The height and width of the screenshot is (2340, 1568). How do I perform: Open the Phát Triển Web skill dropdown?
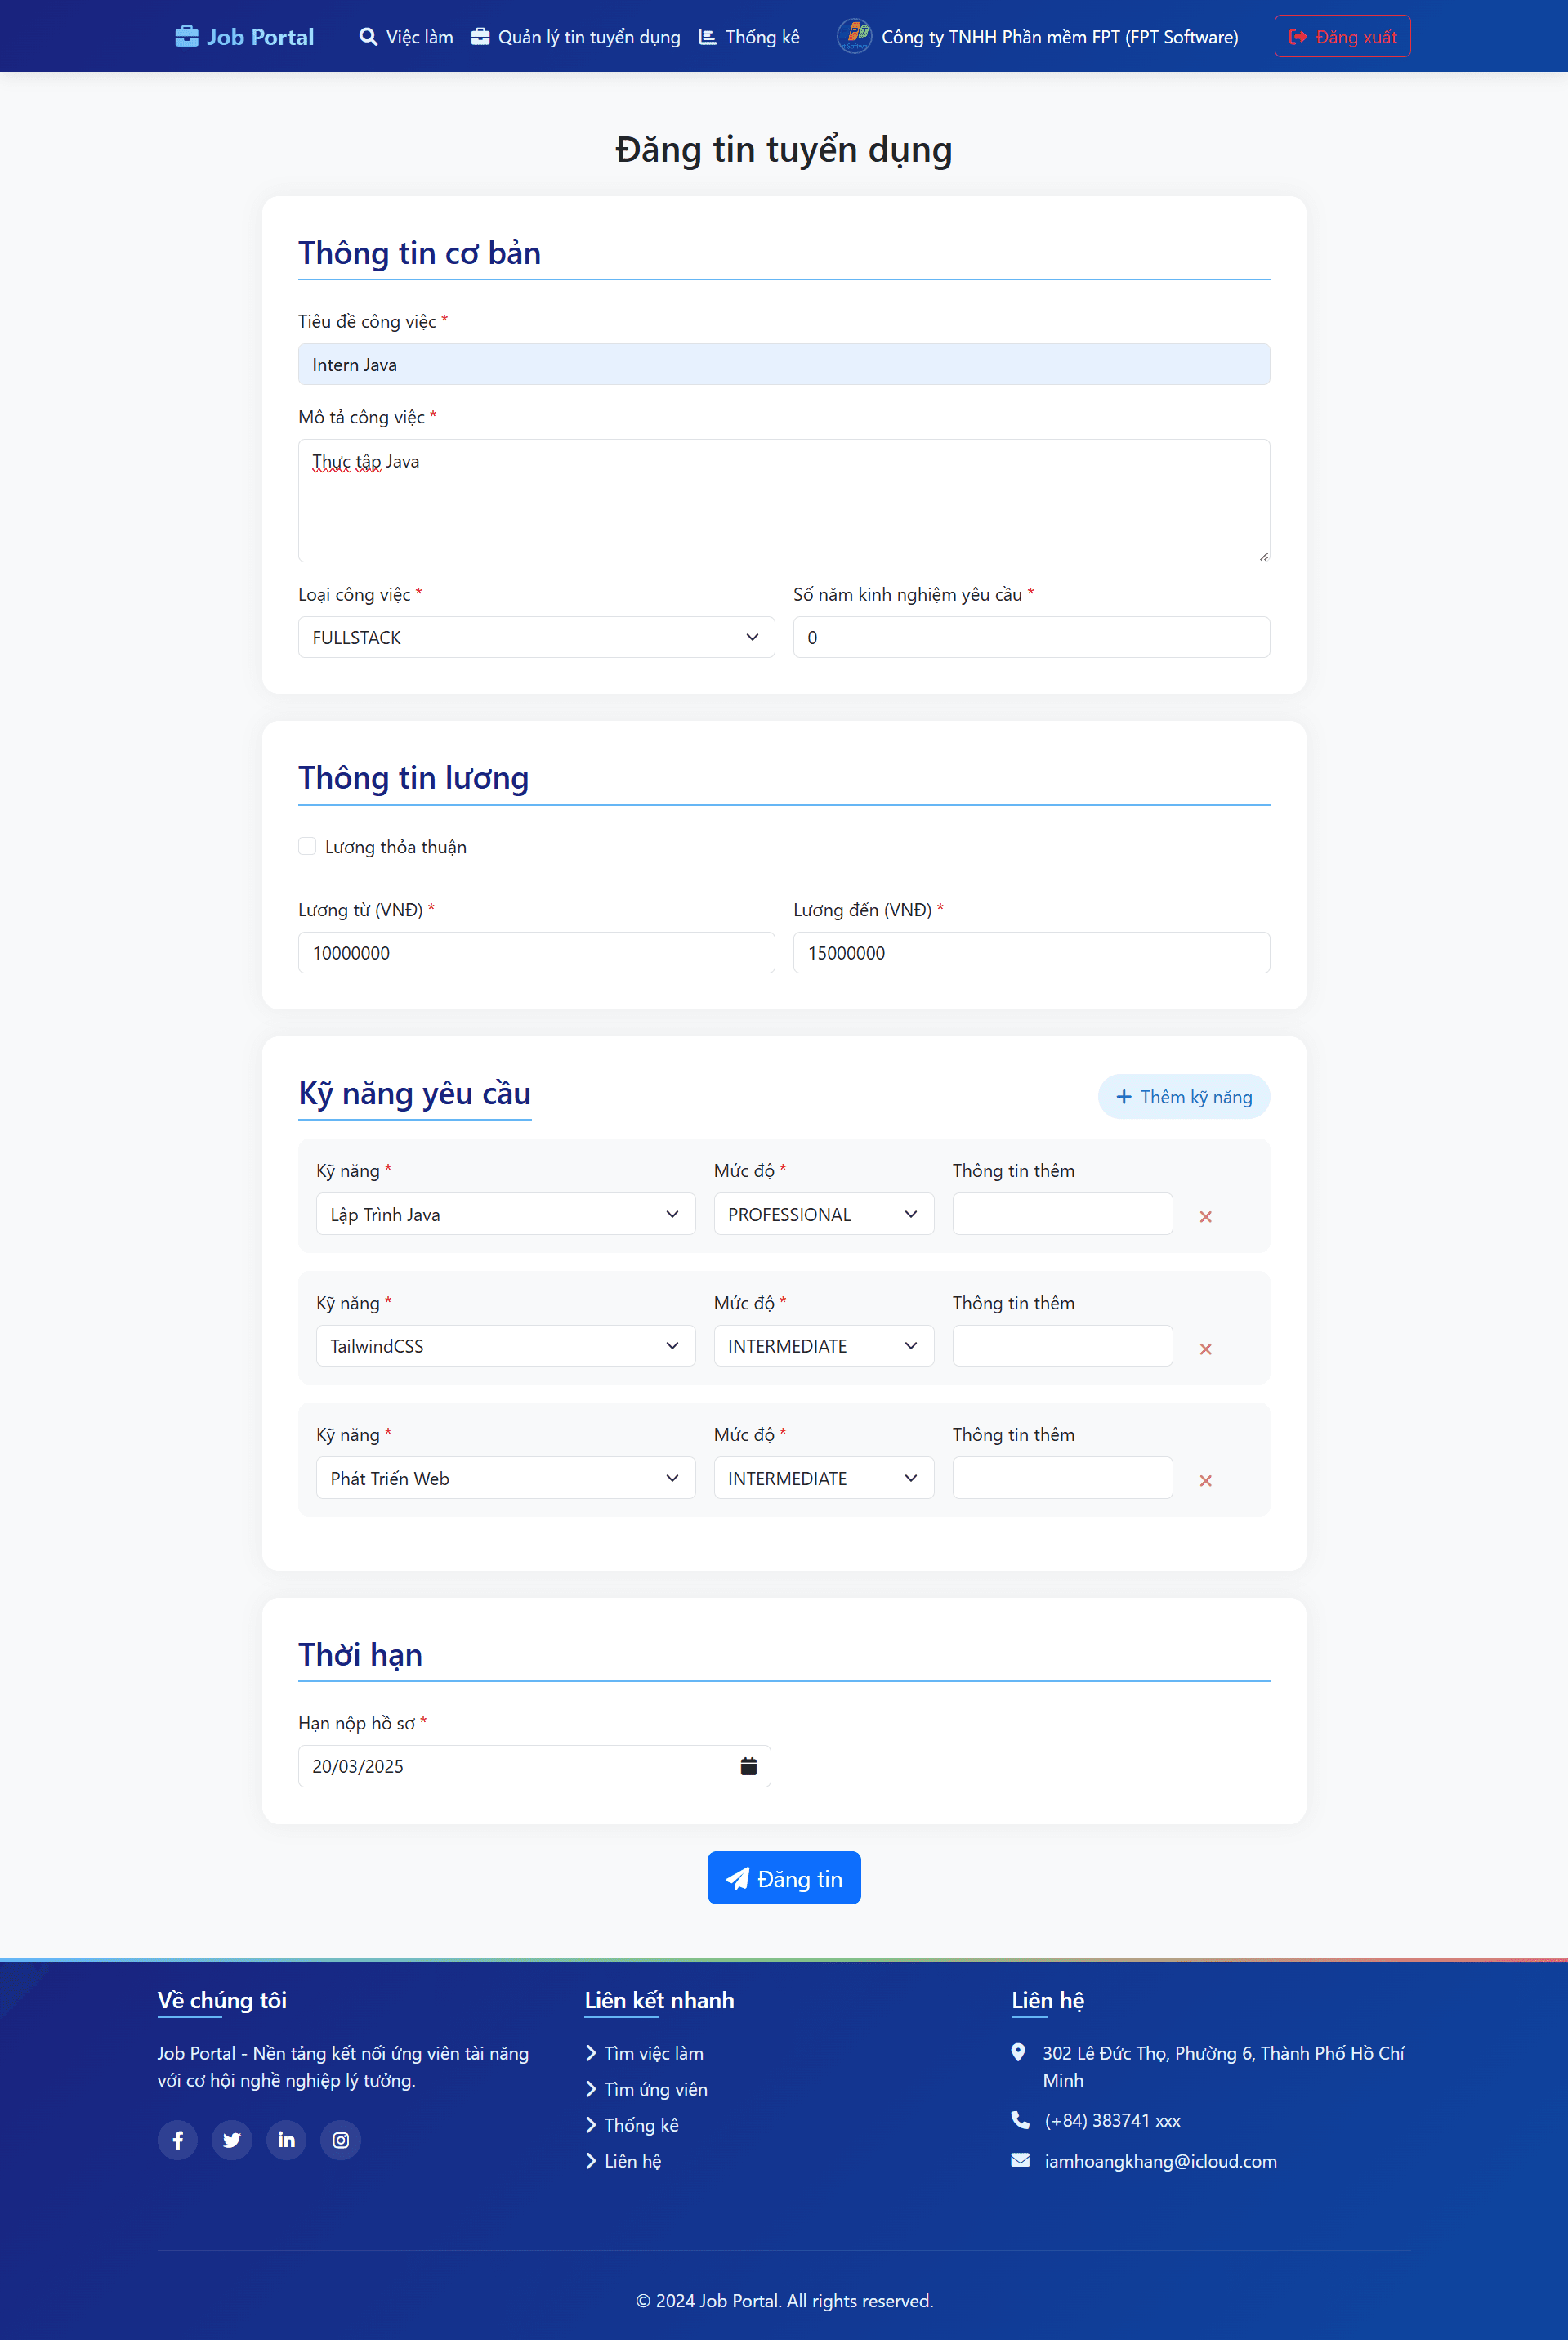pos(505,1478)
